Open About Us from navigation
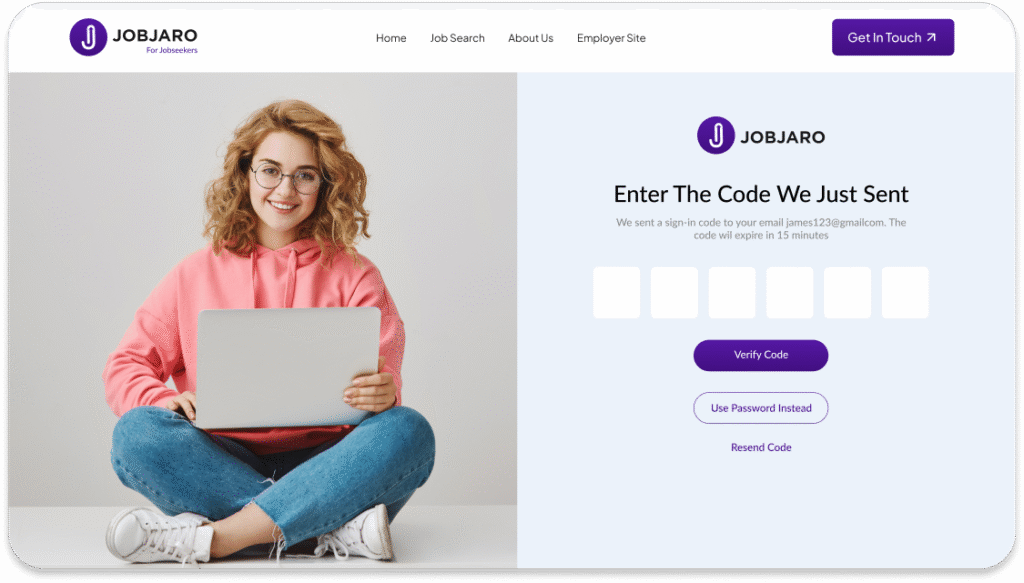1024x583 pixels. pyautogui.click(x=530, y=38)
